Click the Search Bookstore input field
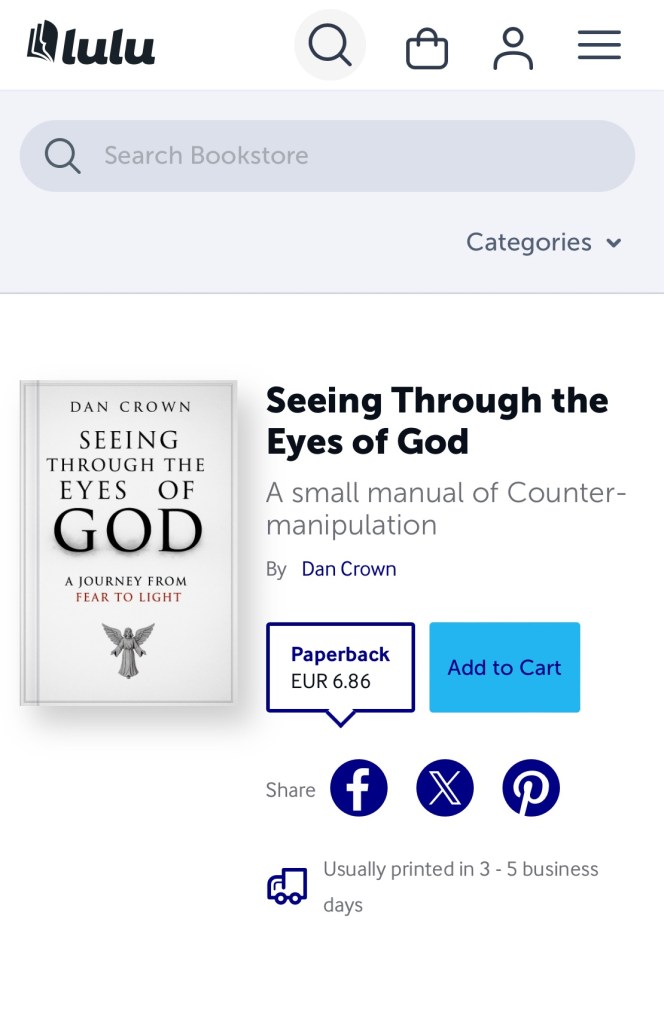 [350, 156]
